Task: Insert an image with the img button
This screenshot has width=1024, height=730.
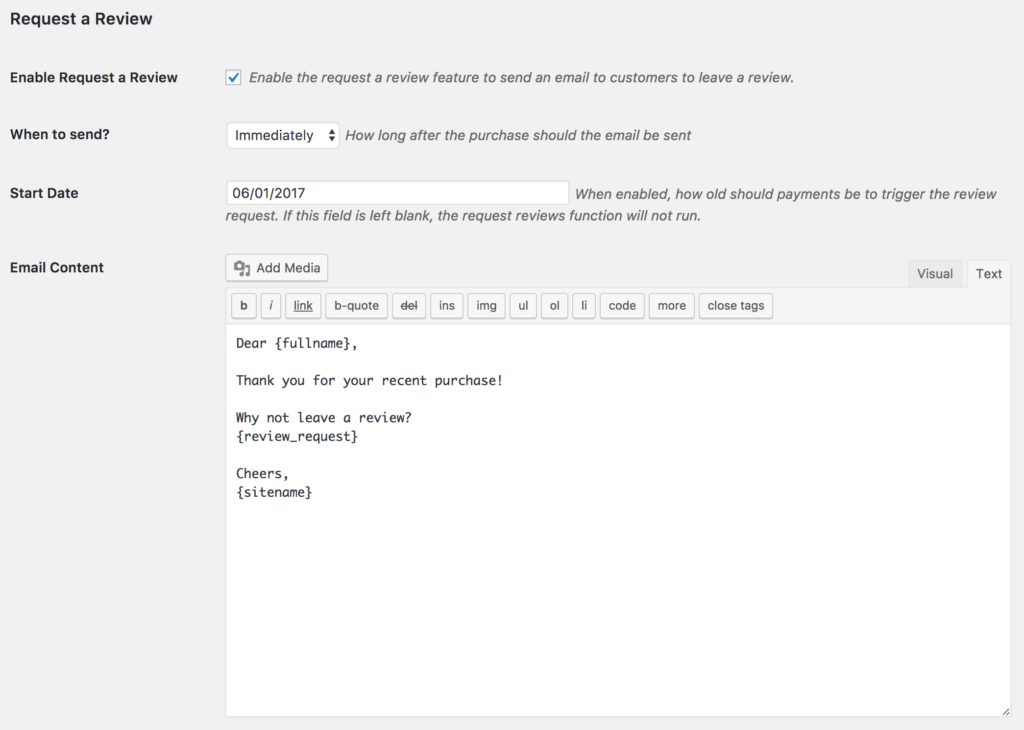Action: [486, 306]
